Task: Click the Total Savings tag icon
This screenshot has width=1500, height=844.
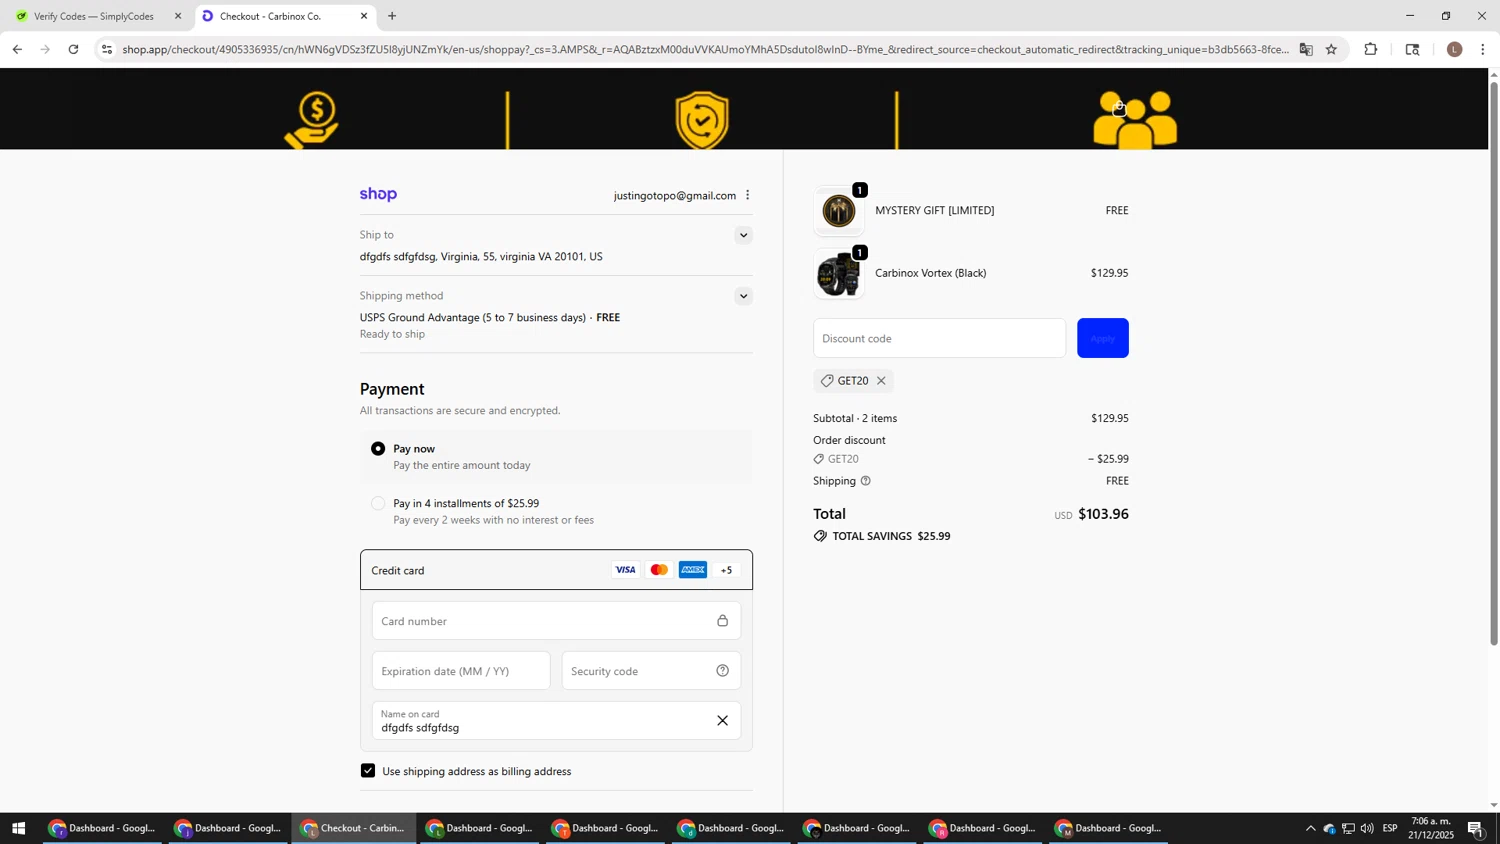Action: [x=820, y=536]
